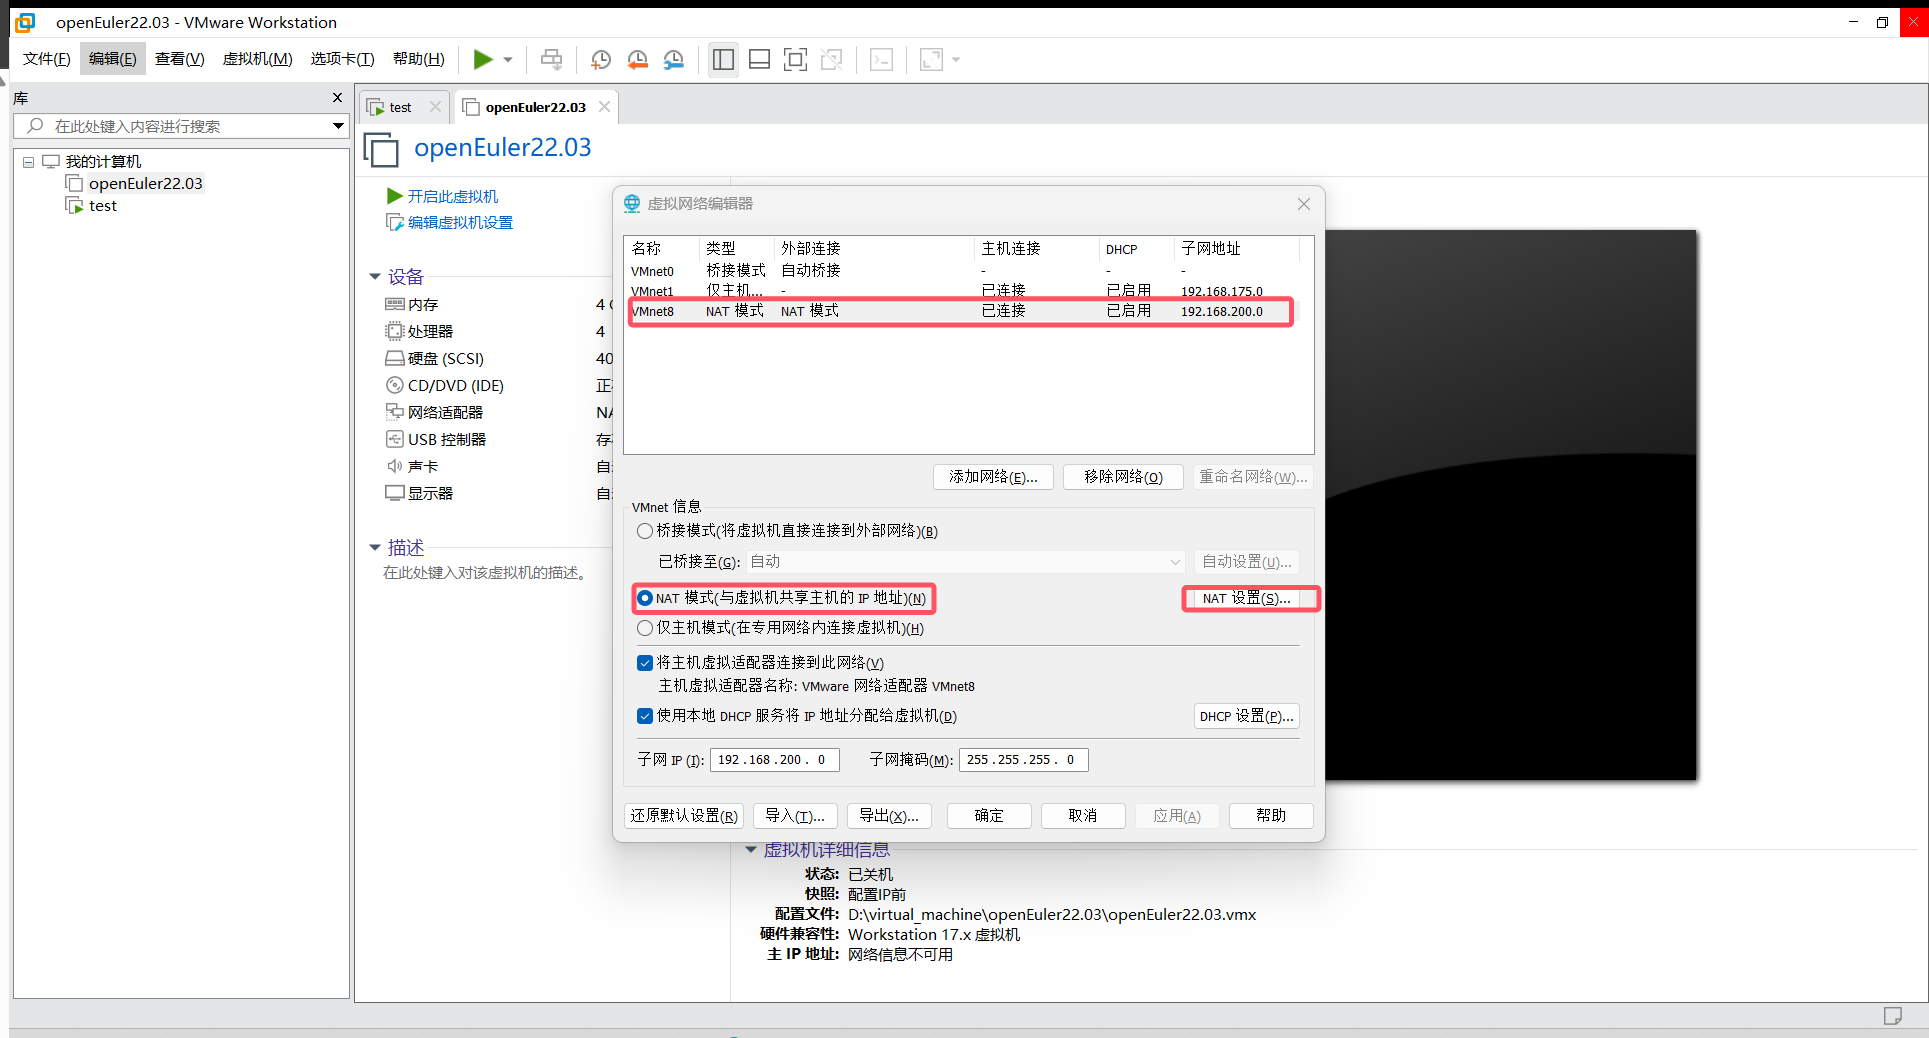This screenshot has height=1038, width=1929.
Task: Select test VM in library tree
Action: click(102, 205)
